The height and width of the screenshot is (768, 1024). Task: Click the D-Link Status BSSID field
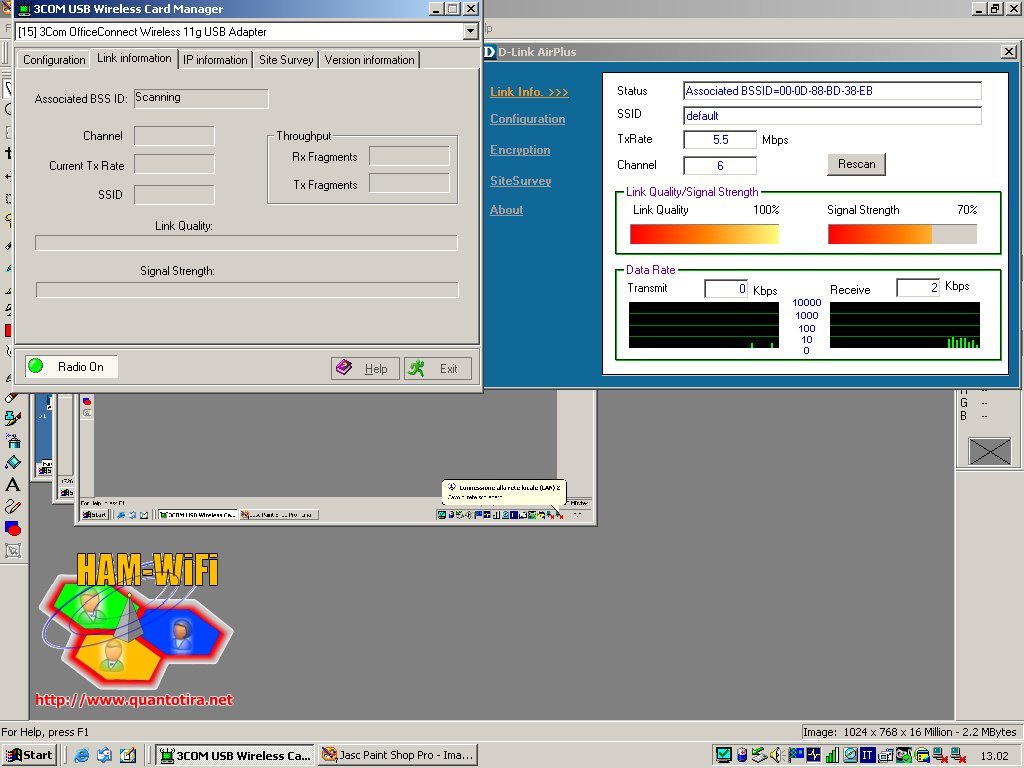pyautogui.click(x=832, y=91)
